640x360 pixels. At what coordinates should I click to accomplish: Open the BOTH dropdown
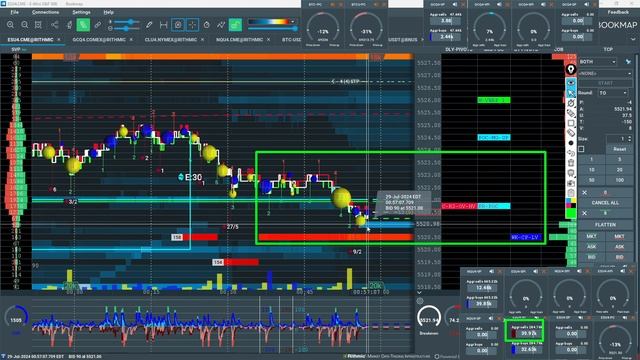click(x=598, y=62)
